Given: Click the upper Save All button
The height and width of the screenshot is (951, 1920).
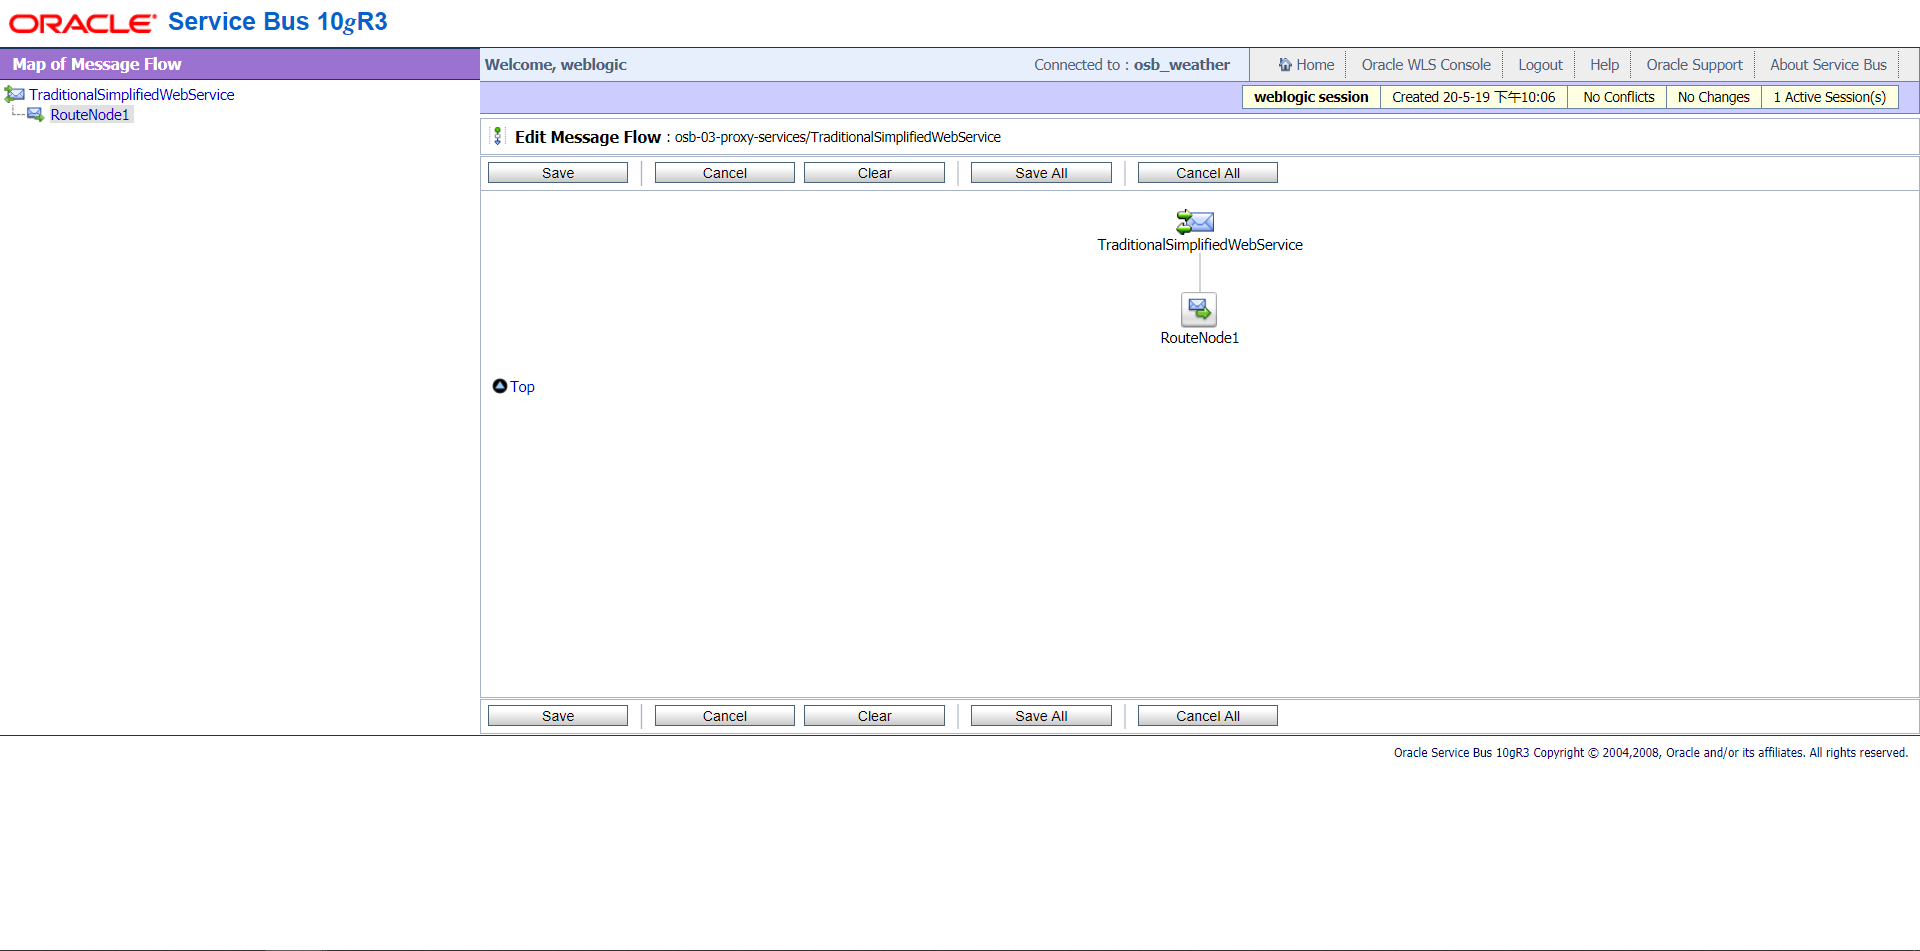Looking at the screenshot, I should click(x=1041, y=173).
